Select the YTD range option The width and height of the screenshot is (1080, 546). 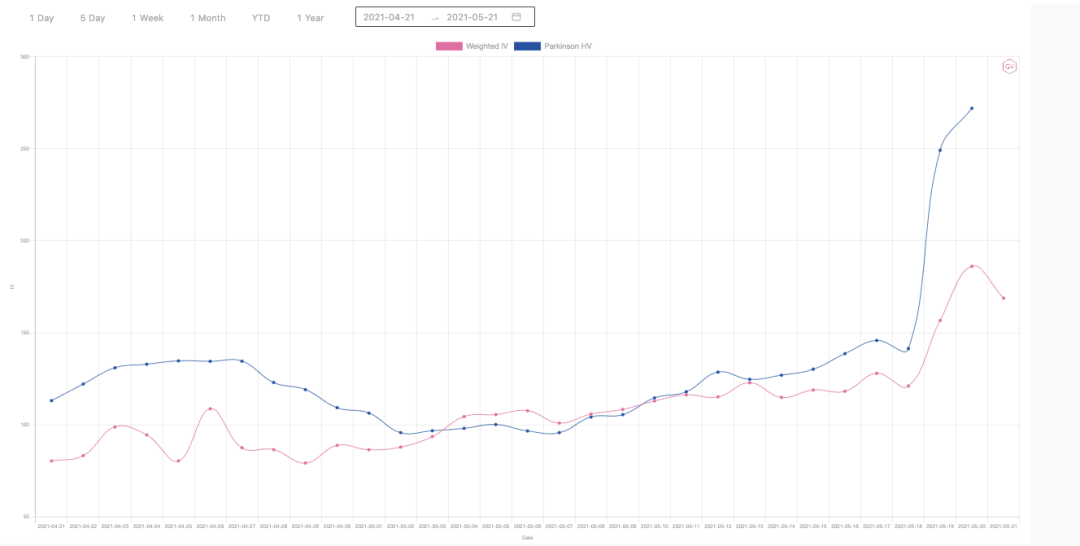pos(261,18)
